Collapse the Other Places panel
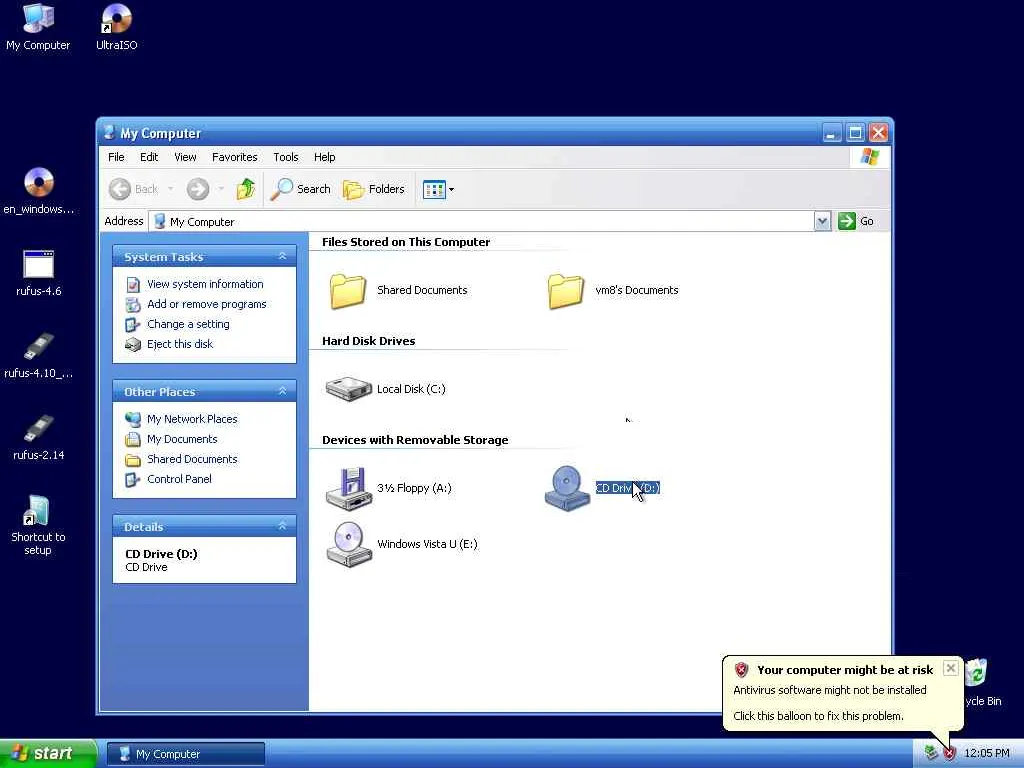The width and height of the screenshot is (1024, 768). 282,391
